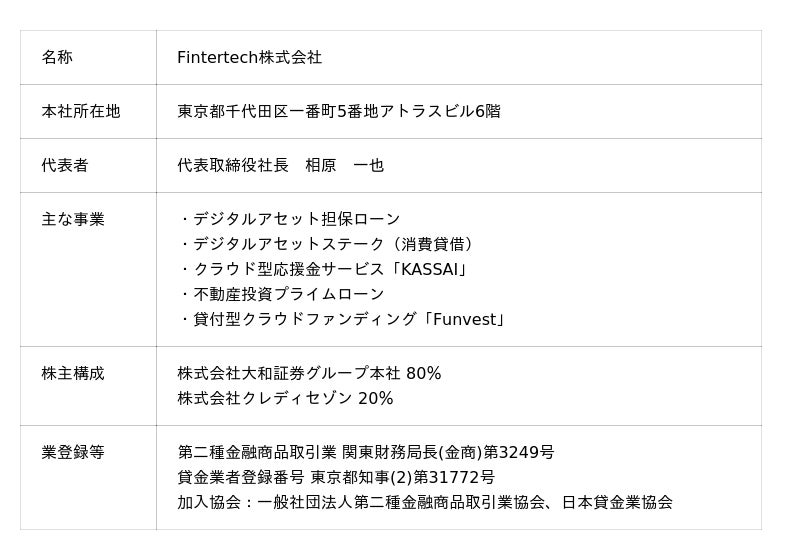The width and height of the screenshot is (800, 560).
Task: Select the 東京都千代田区一番町 address text
Action: click(x=257, y=112)
